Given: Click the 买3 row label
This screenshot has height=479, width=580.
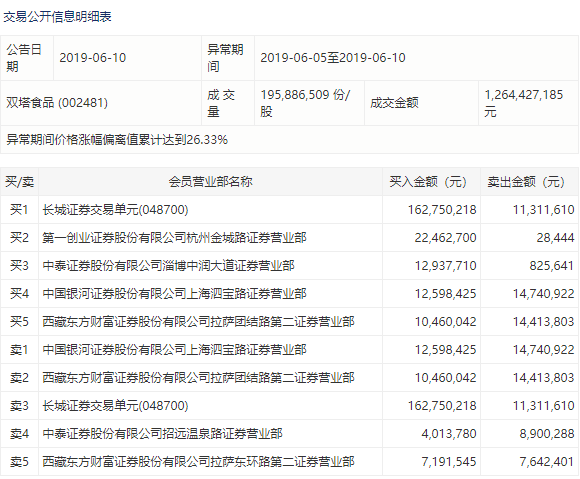Looking at the screenshot, I should (x=19, y=266).
